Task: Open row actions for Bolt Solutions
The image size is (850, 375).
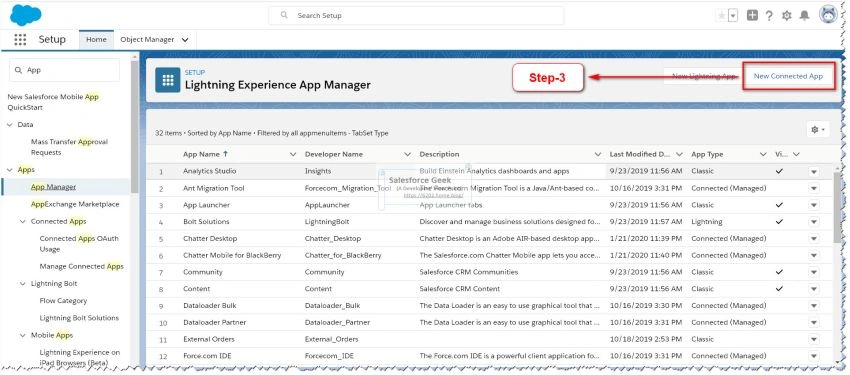Action: tap(814, 222)
